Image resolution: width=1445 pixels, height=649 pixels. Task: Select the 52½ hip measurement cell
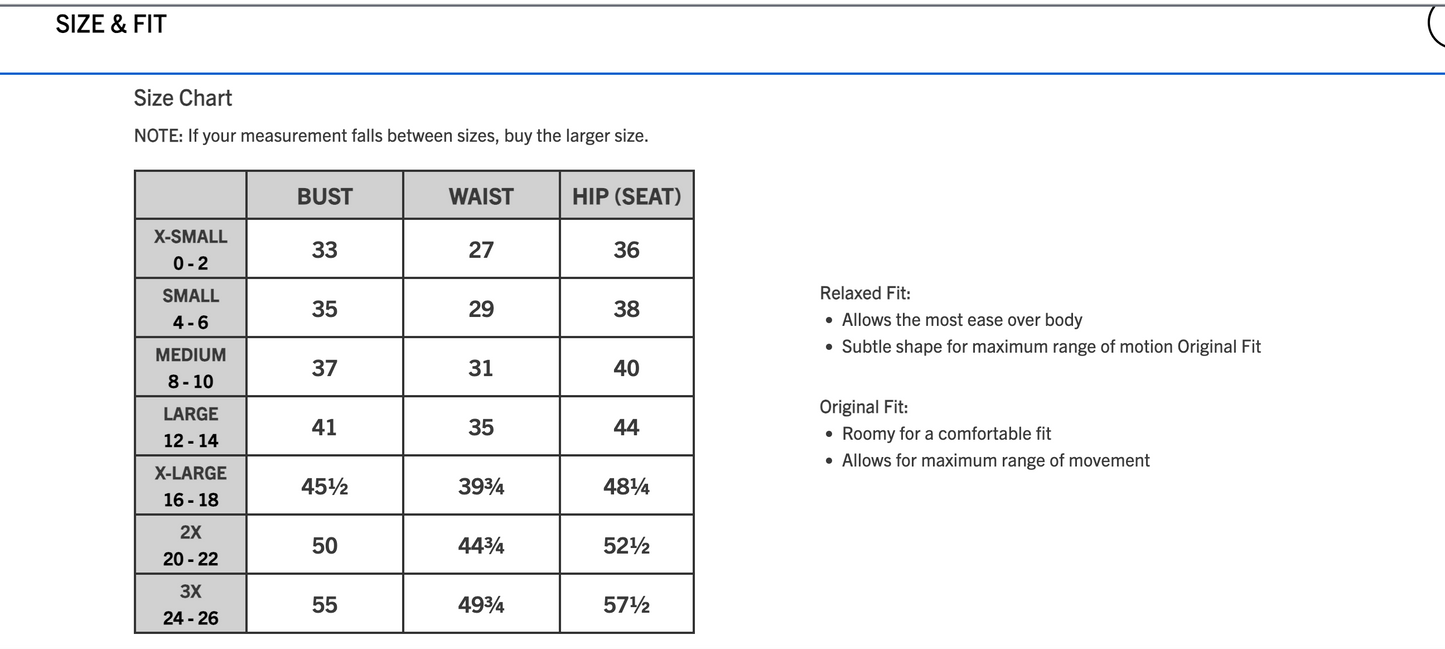(626, 546)
